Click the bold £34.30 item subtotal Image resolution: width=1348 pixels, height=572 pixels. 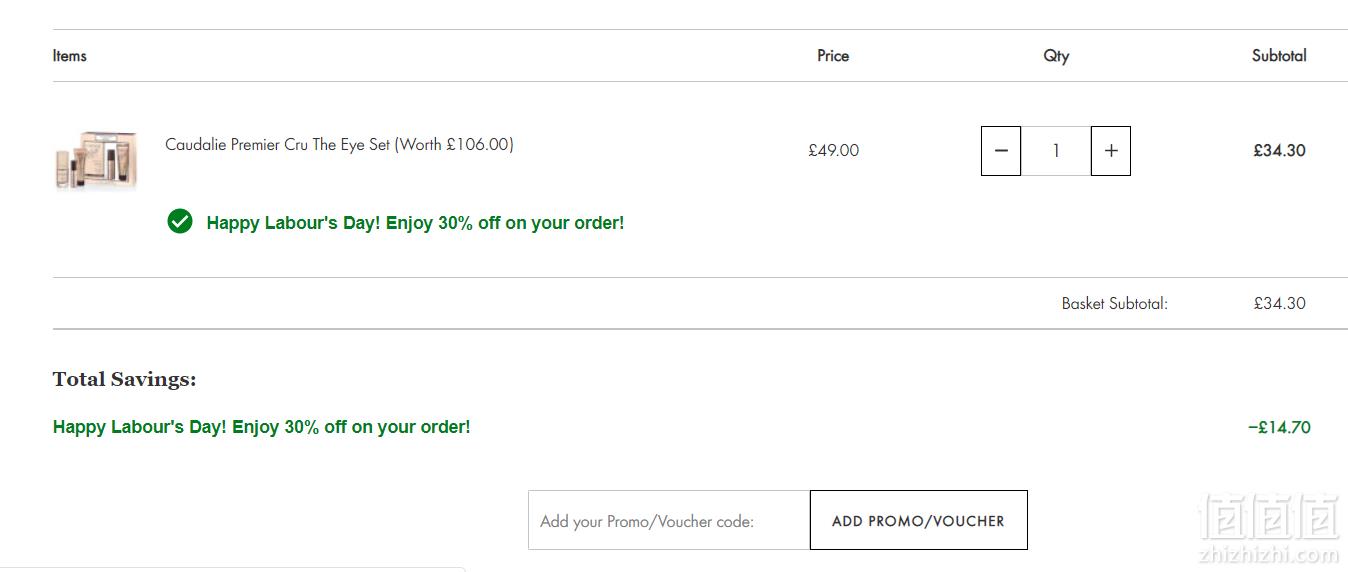point(1280,150)
